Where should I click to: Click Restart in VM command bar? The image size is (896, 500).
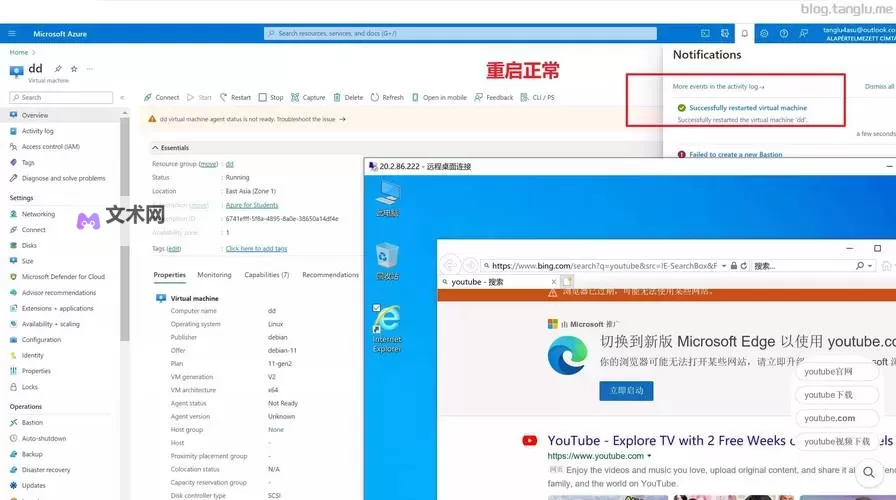click(235, 98)
